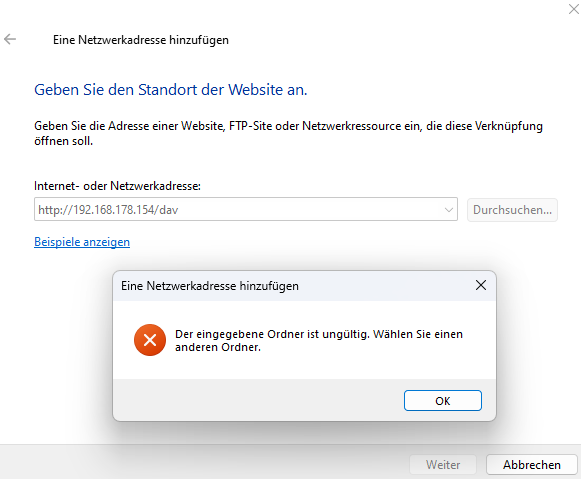Go back with the arrow icon
Image resolution: width=581 pixels, height=479 pixels.
pos(10,39)
